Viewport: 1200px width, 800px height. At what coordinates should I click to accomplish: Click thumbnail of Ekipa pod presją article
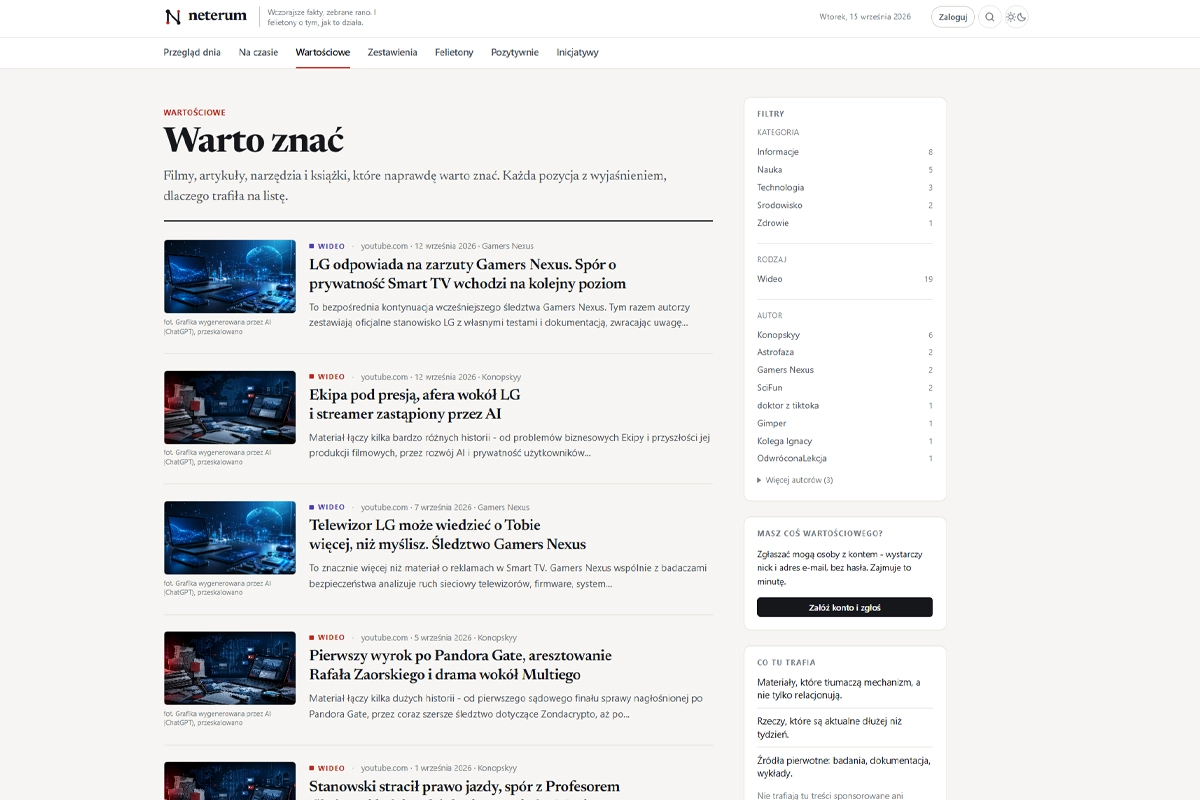coord(230,407)
